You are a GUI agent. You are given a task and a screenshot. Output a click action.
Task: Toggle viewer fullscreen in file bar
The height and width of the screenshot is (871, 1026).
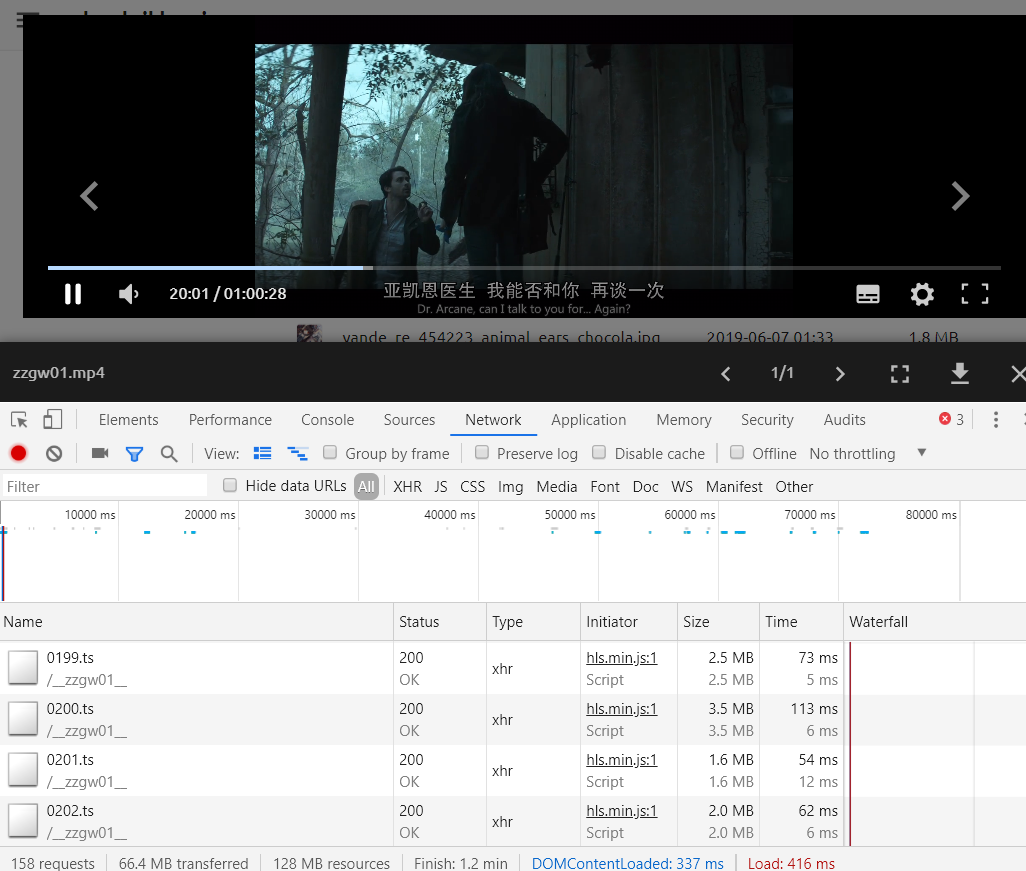click(x=900, y=374)
